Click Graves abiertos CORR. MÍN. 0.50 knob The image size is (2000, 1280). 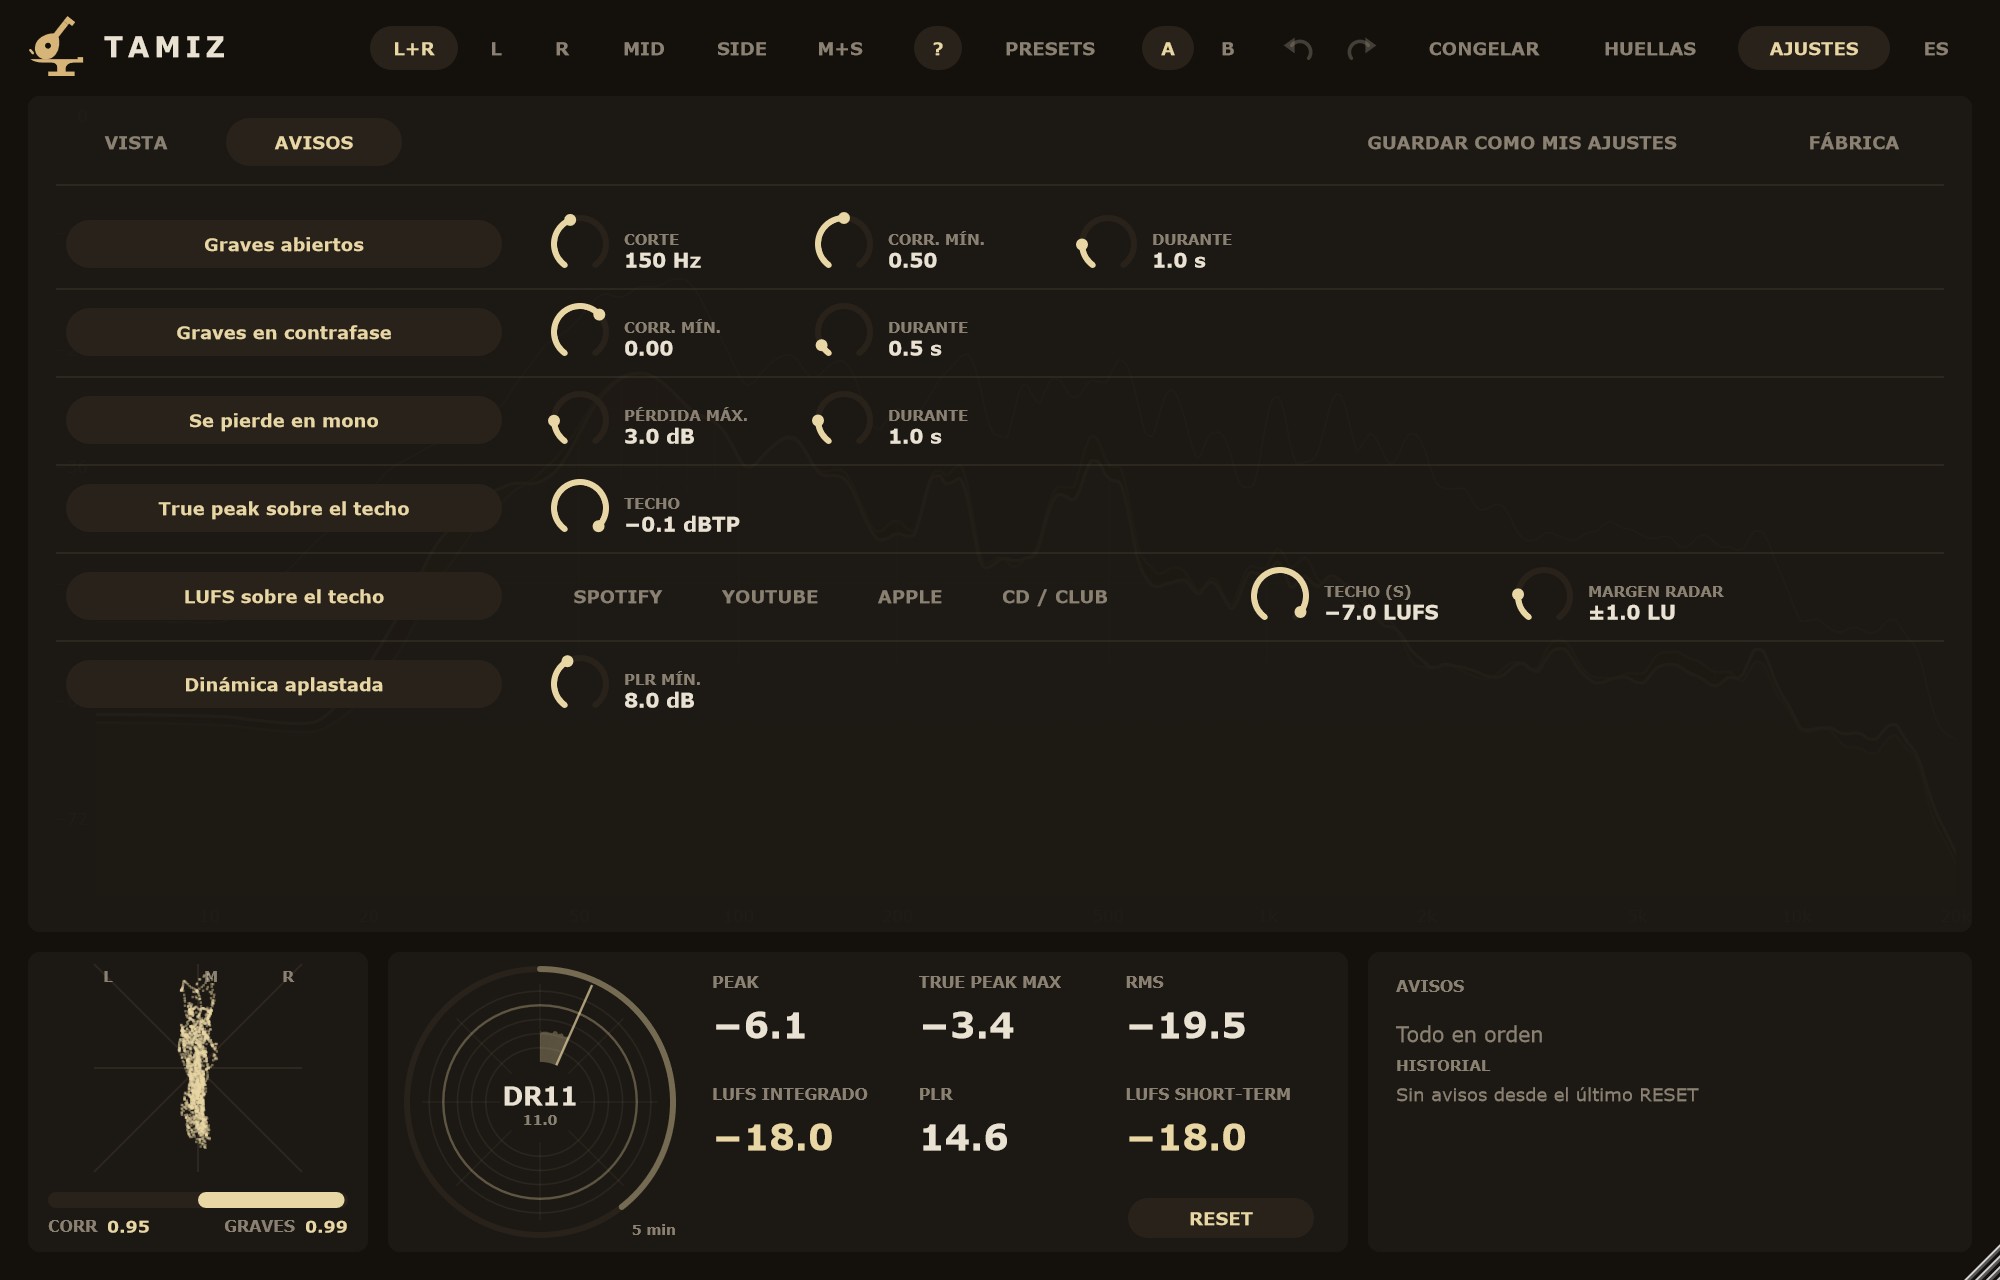click(x=843, y=243)
